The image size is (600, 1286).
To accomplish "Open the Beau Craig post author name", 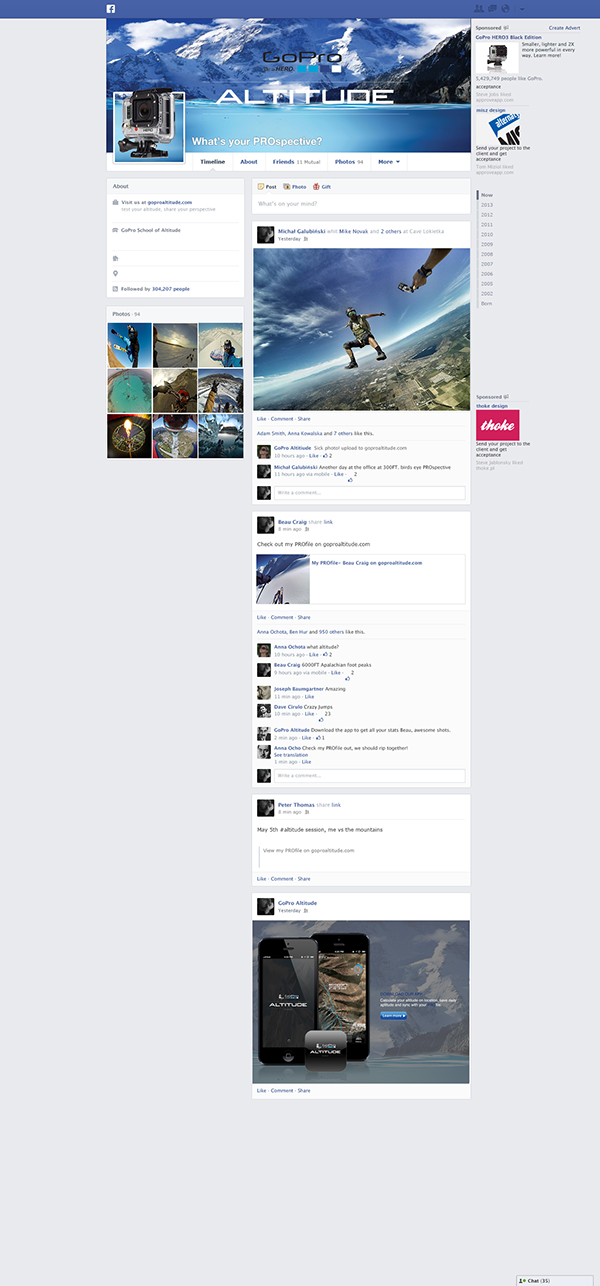I will (292, 521).
